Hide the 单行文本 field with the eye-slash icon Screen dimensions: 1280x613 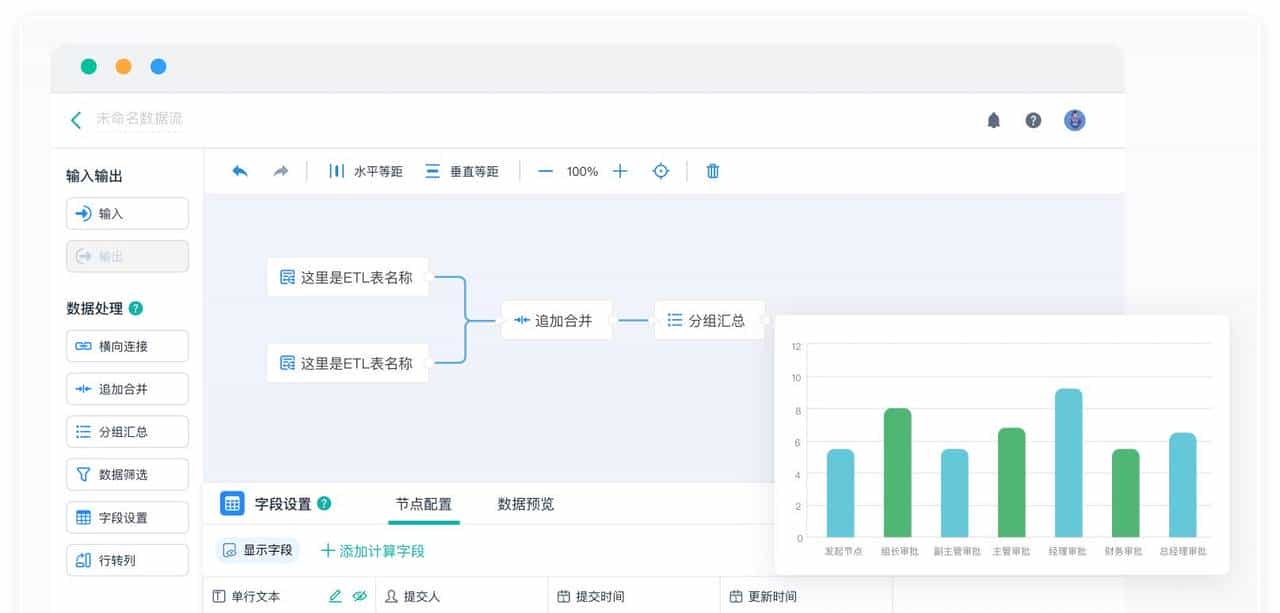pos(360,594)
